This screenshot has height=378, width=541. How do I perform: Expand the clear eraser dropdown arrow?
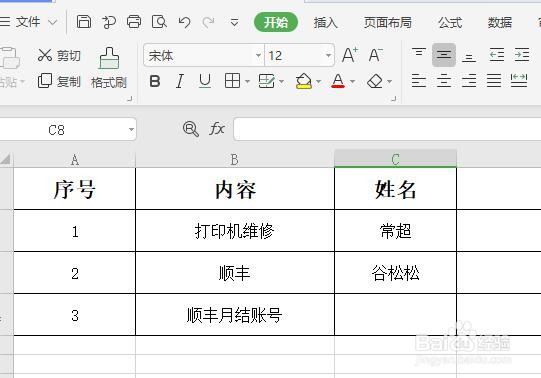point(390,82)
